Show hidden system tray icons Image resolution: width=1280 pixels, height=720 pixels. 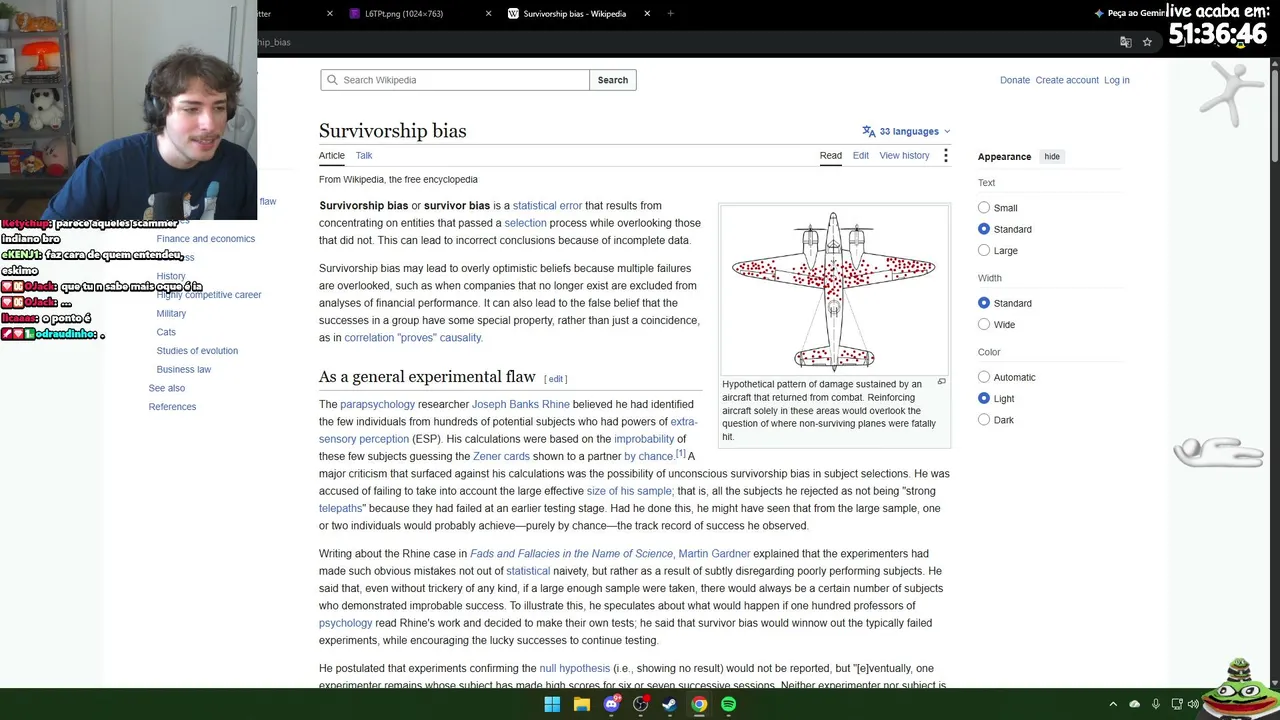[1113, 704]
